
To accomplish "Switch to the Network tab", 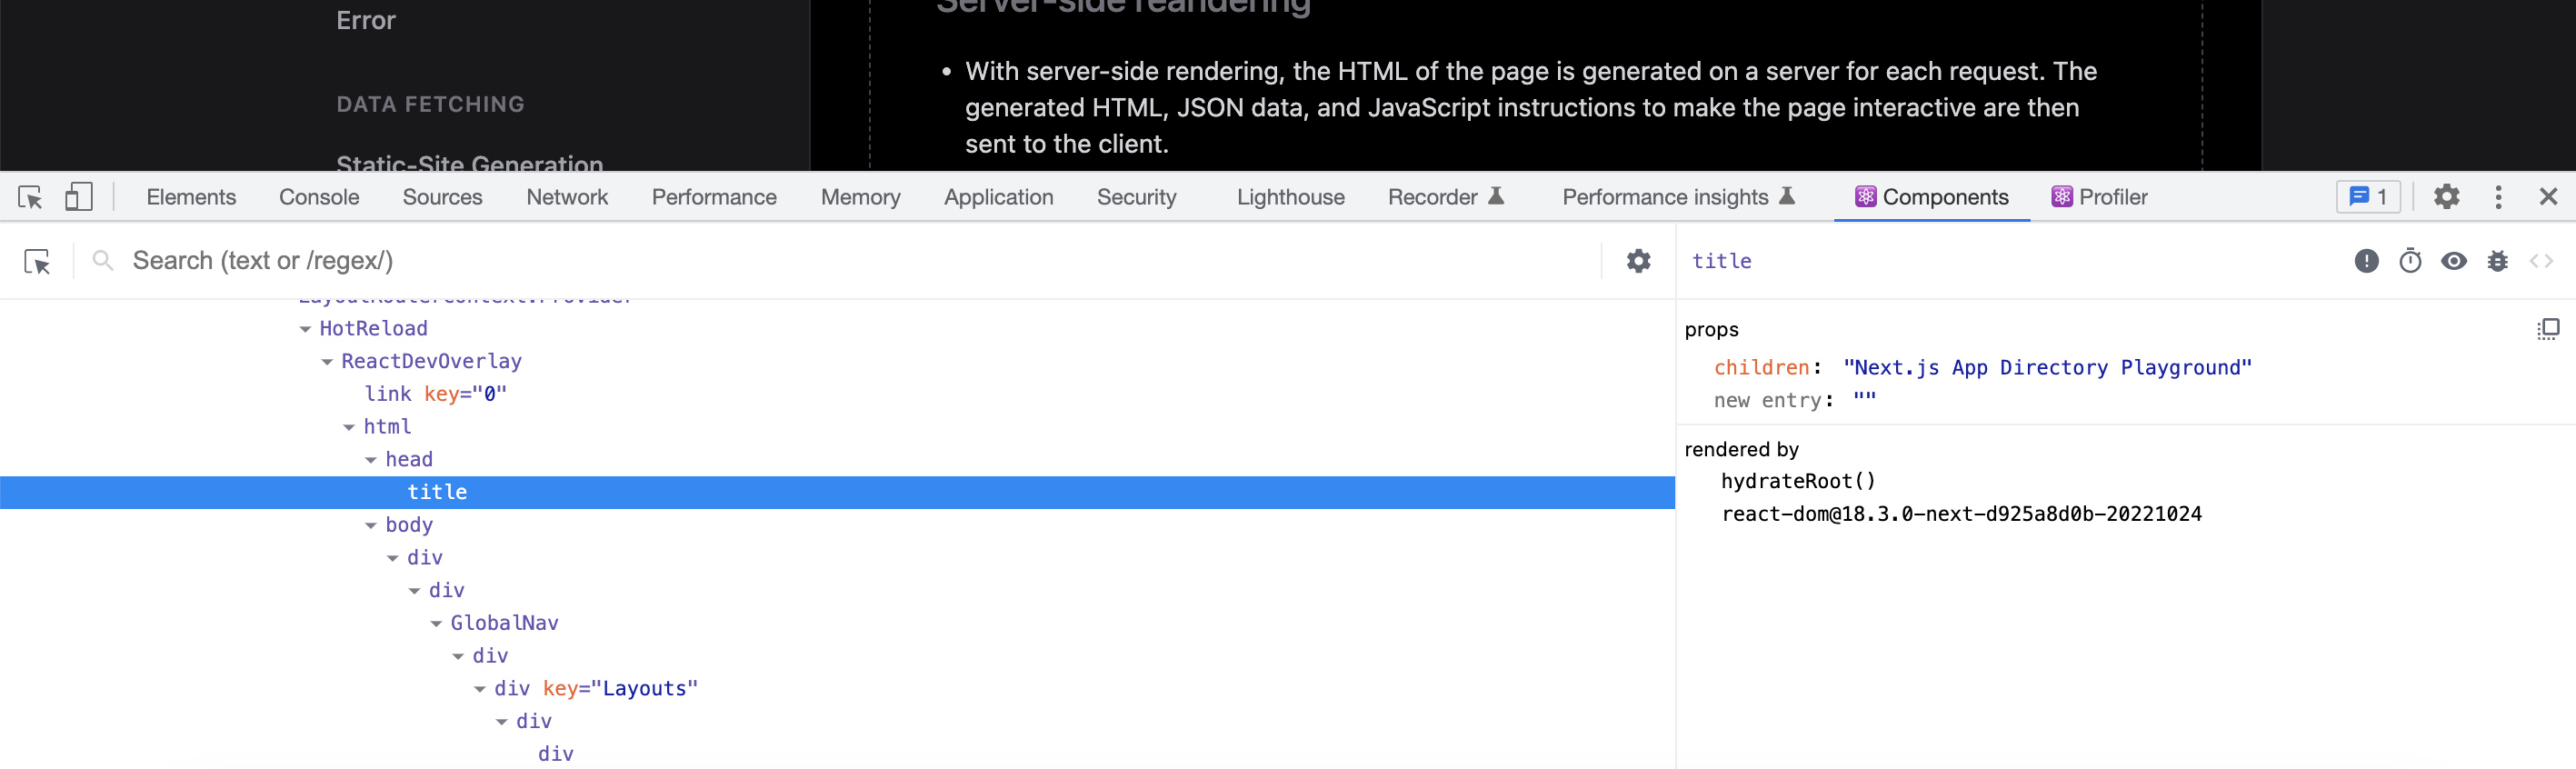I will coord(566,197).
